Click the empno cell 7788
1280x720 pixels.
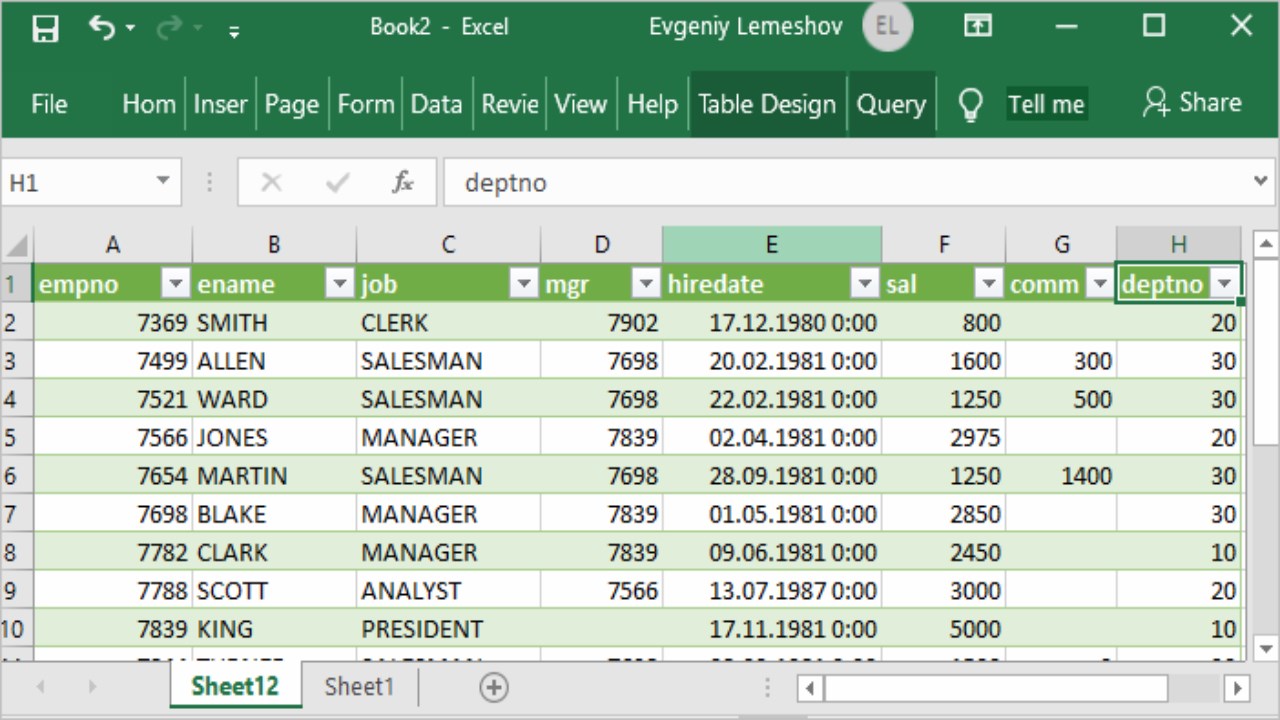pyautogui.click(x=113, y=591)
